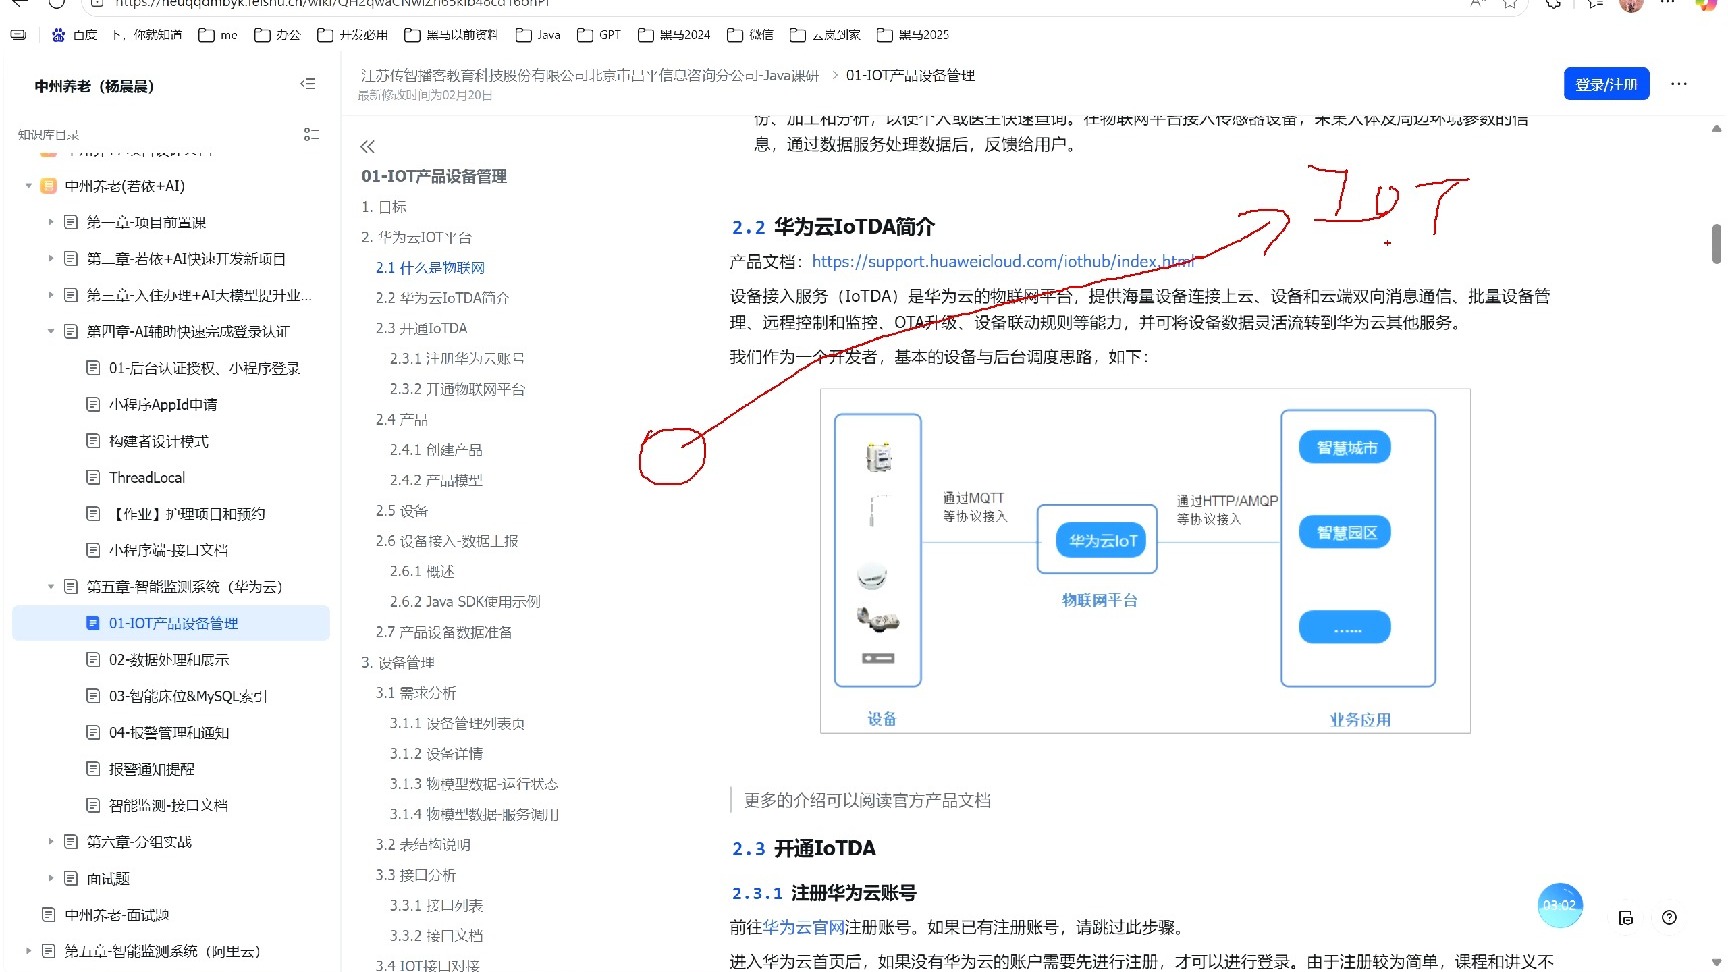
Task: Jump to 2.4.1 创建产品 in contents
Action: click(x=436, y=450)
